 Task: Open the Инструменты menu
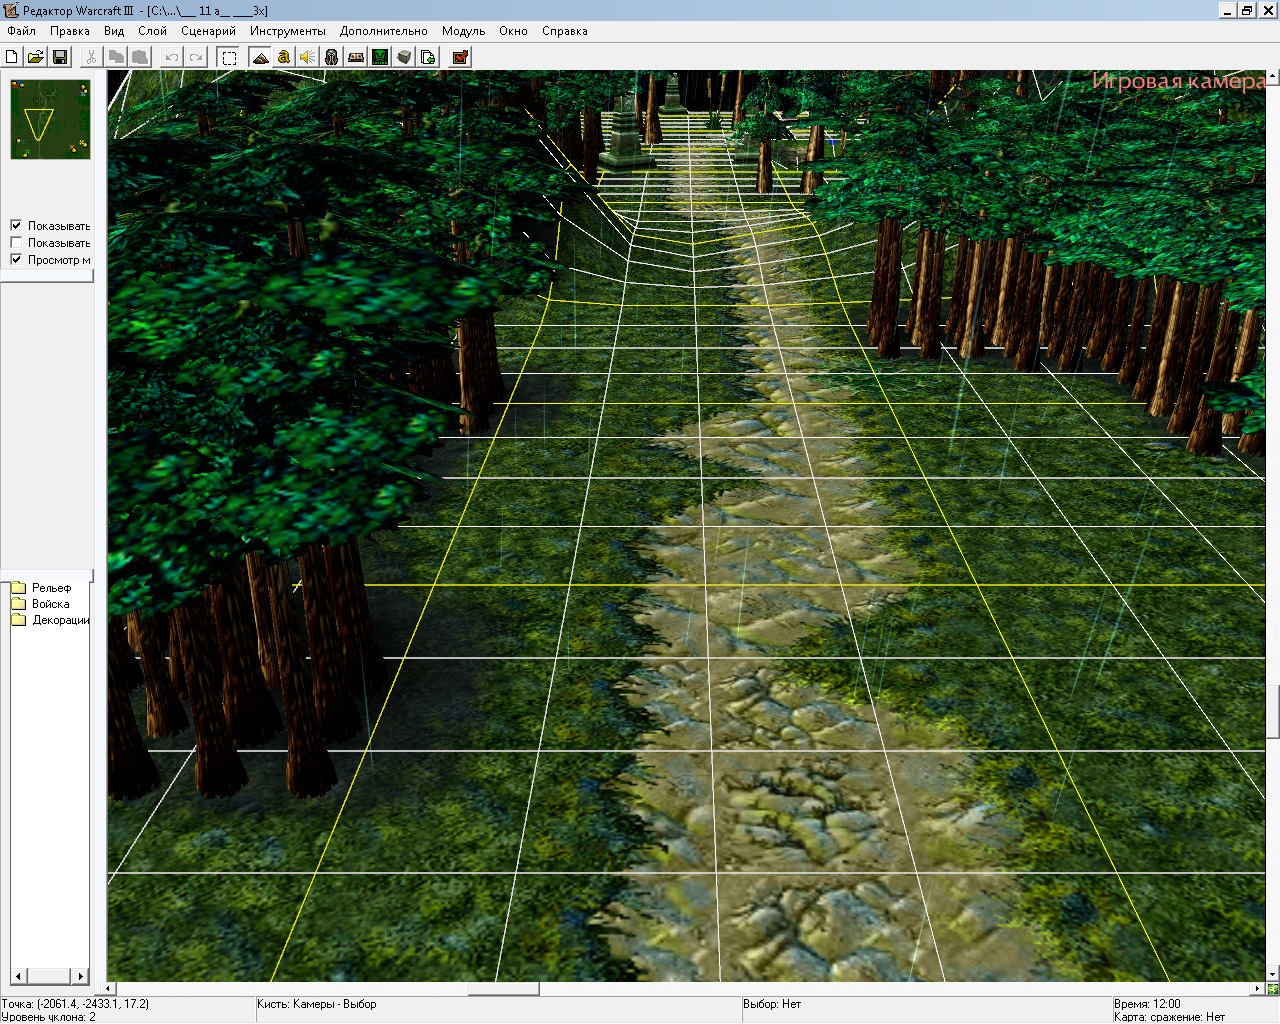pos(288,31)
